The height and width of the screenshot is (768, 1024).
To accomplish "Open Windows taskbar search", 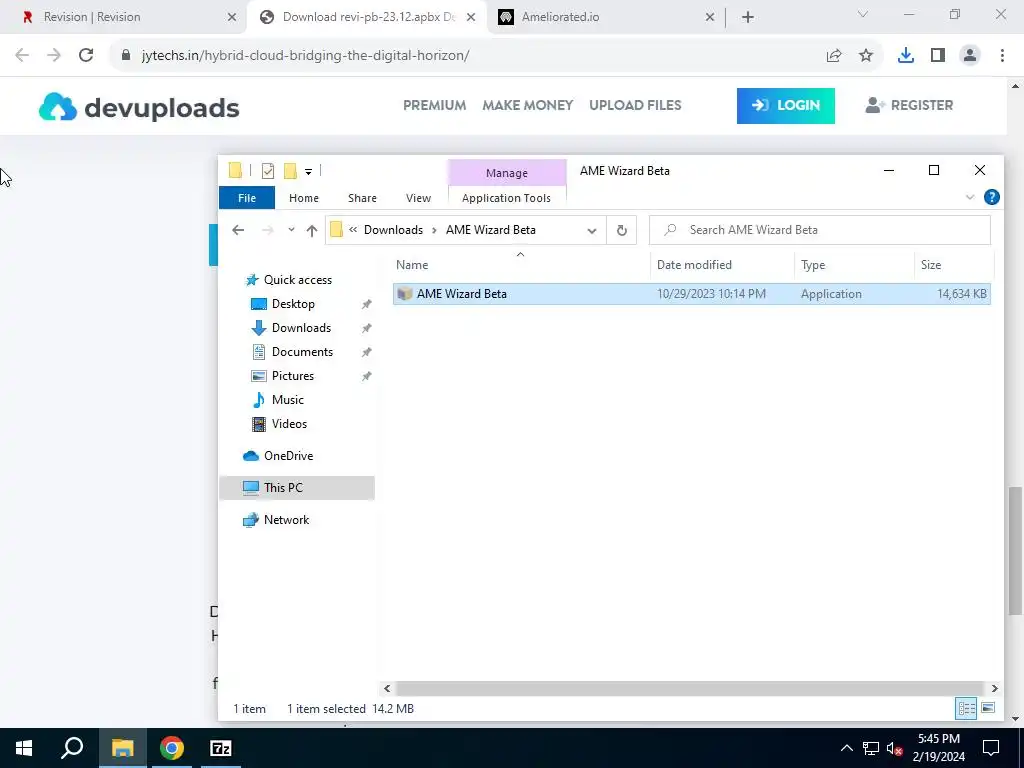I will click(x=72, y=748).
